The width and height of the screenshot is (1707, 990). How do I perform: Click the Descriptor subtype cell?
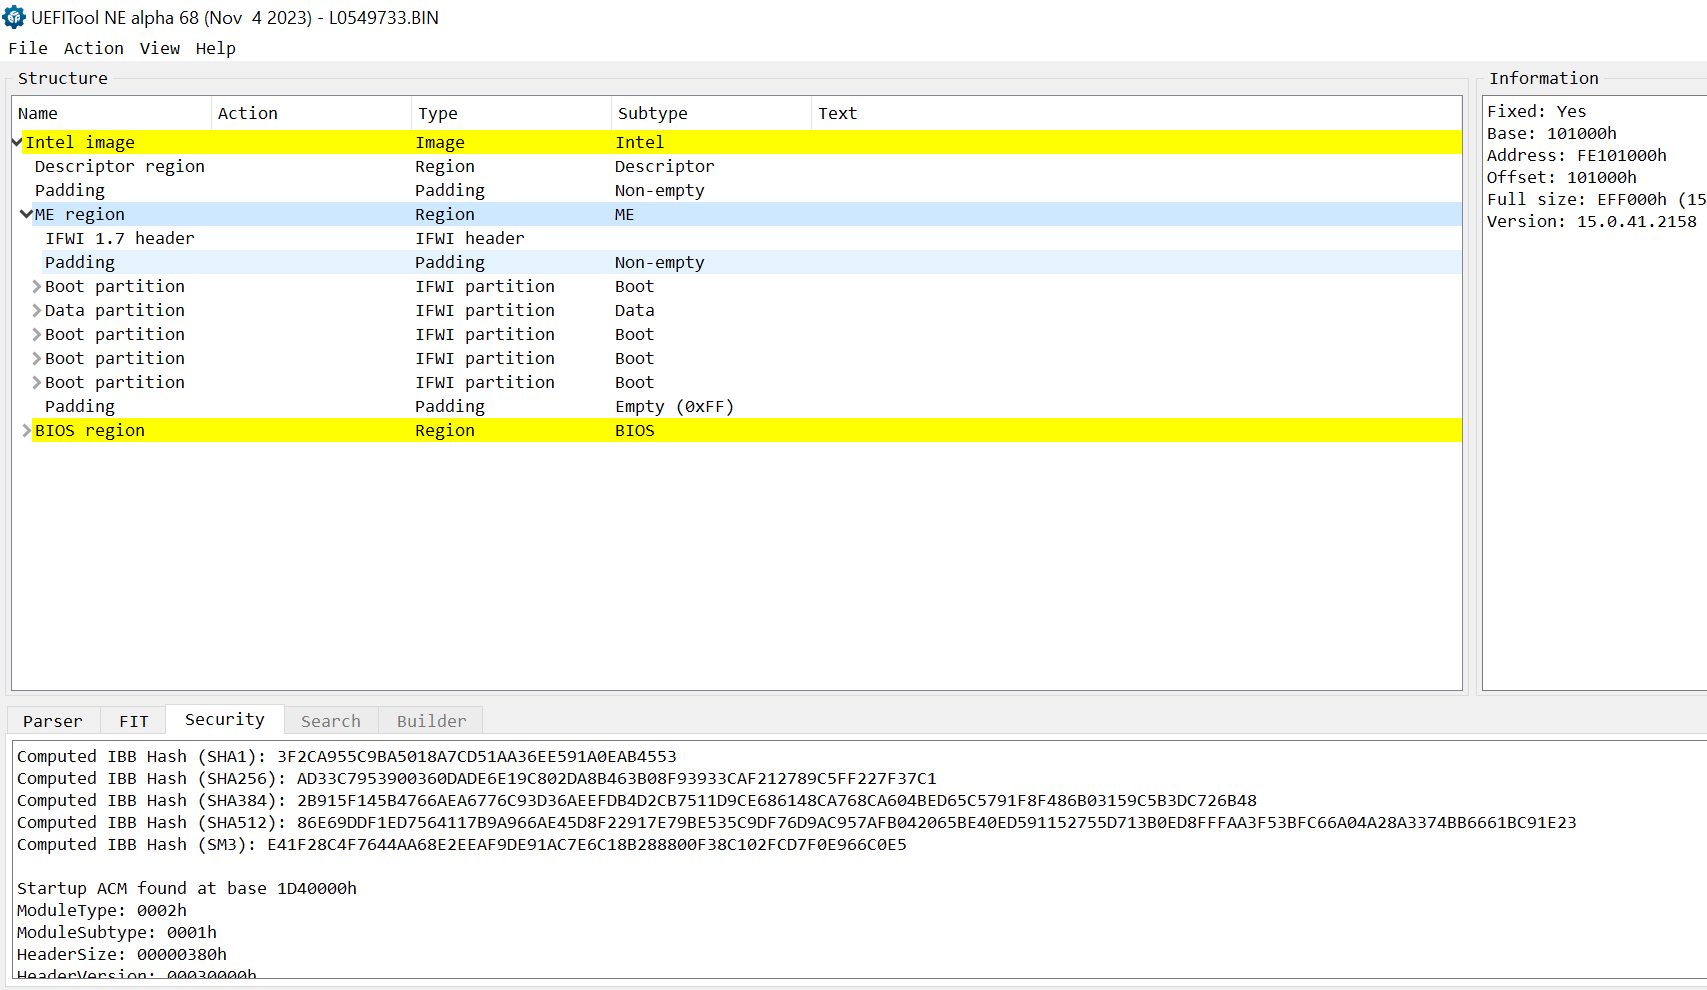pyautogui.click(x=665, y=166)
